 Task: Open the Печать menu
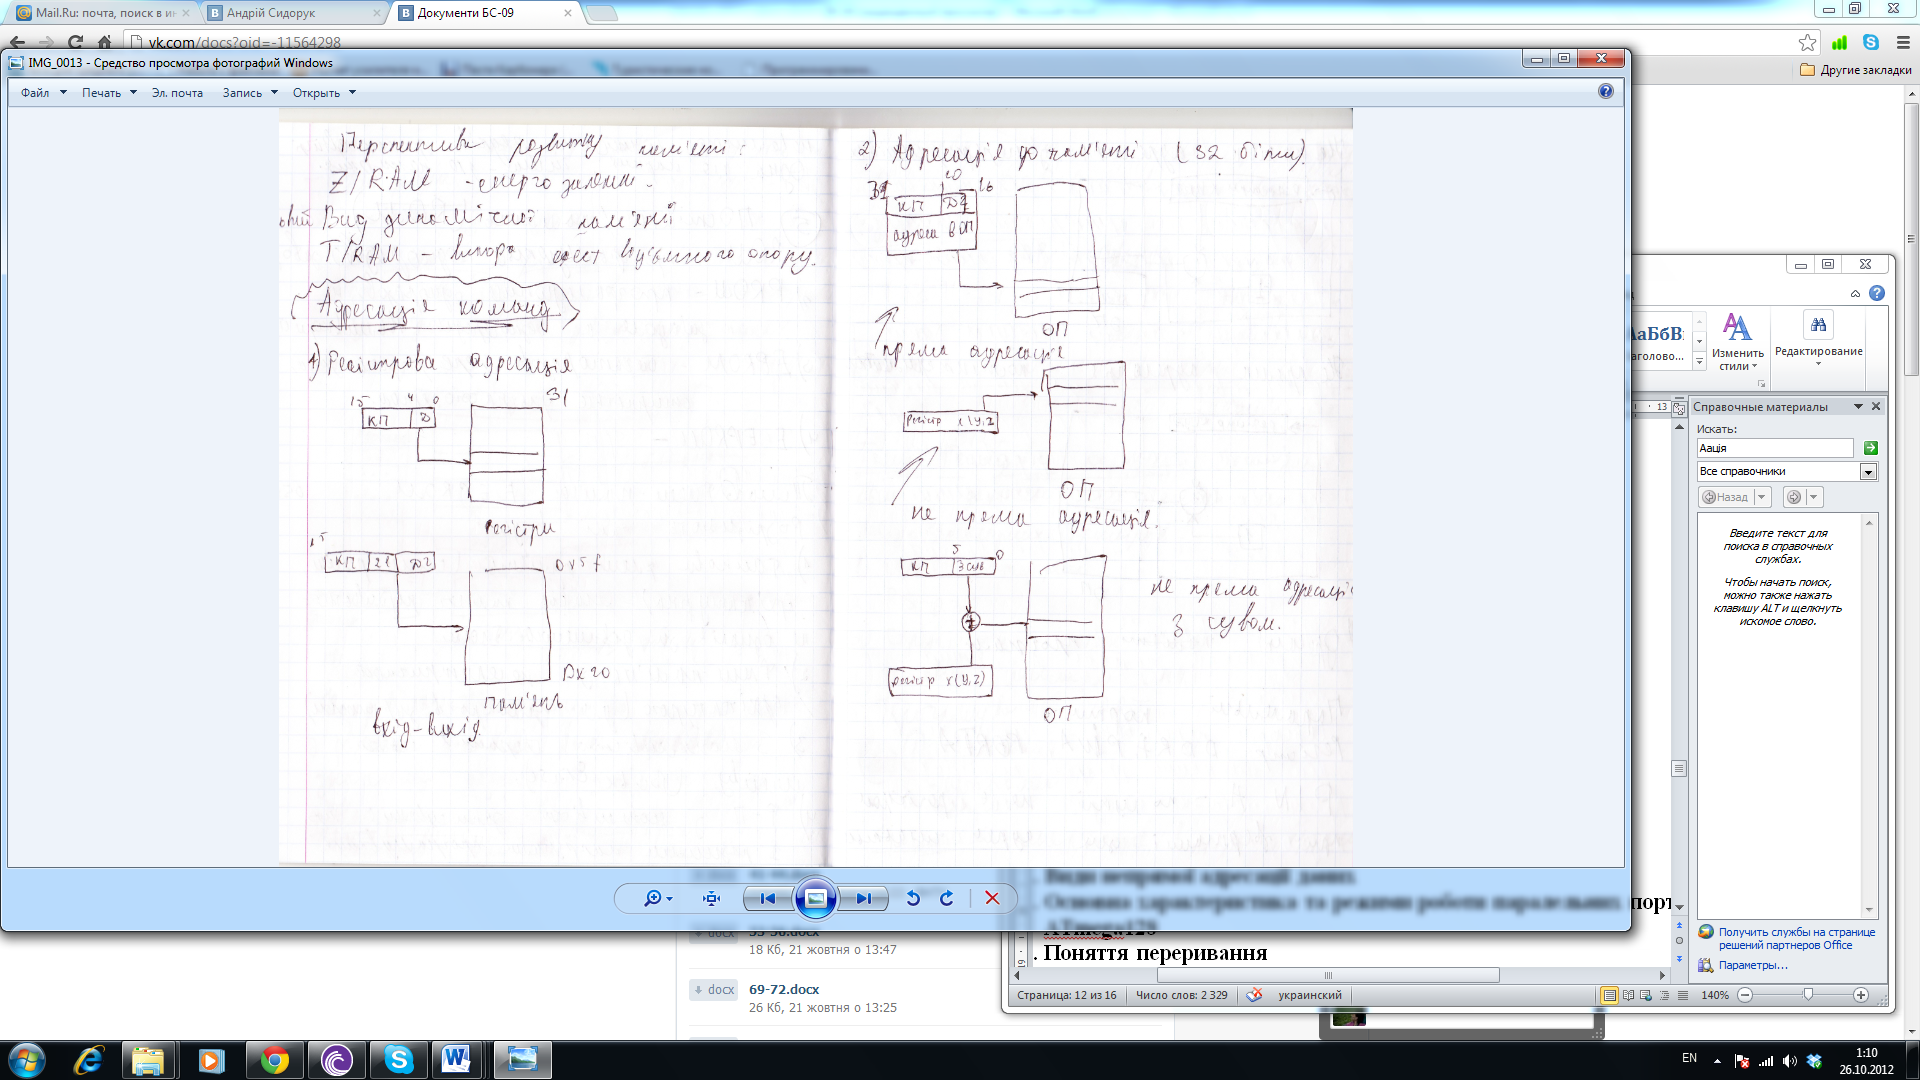pos(109,93)
